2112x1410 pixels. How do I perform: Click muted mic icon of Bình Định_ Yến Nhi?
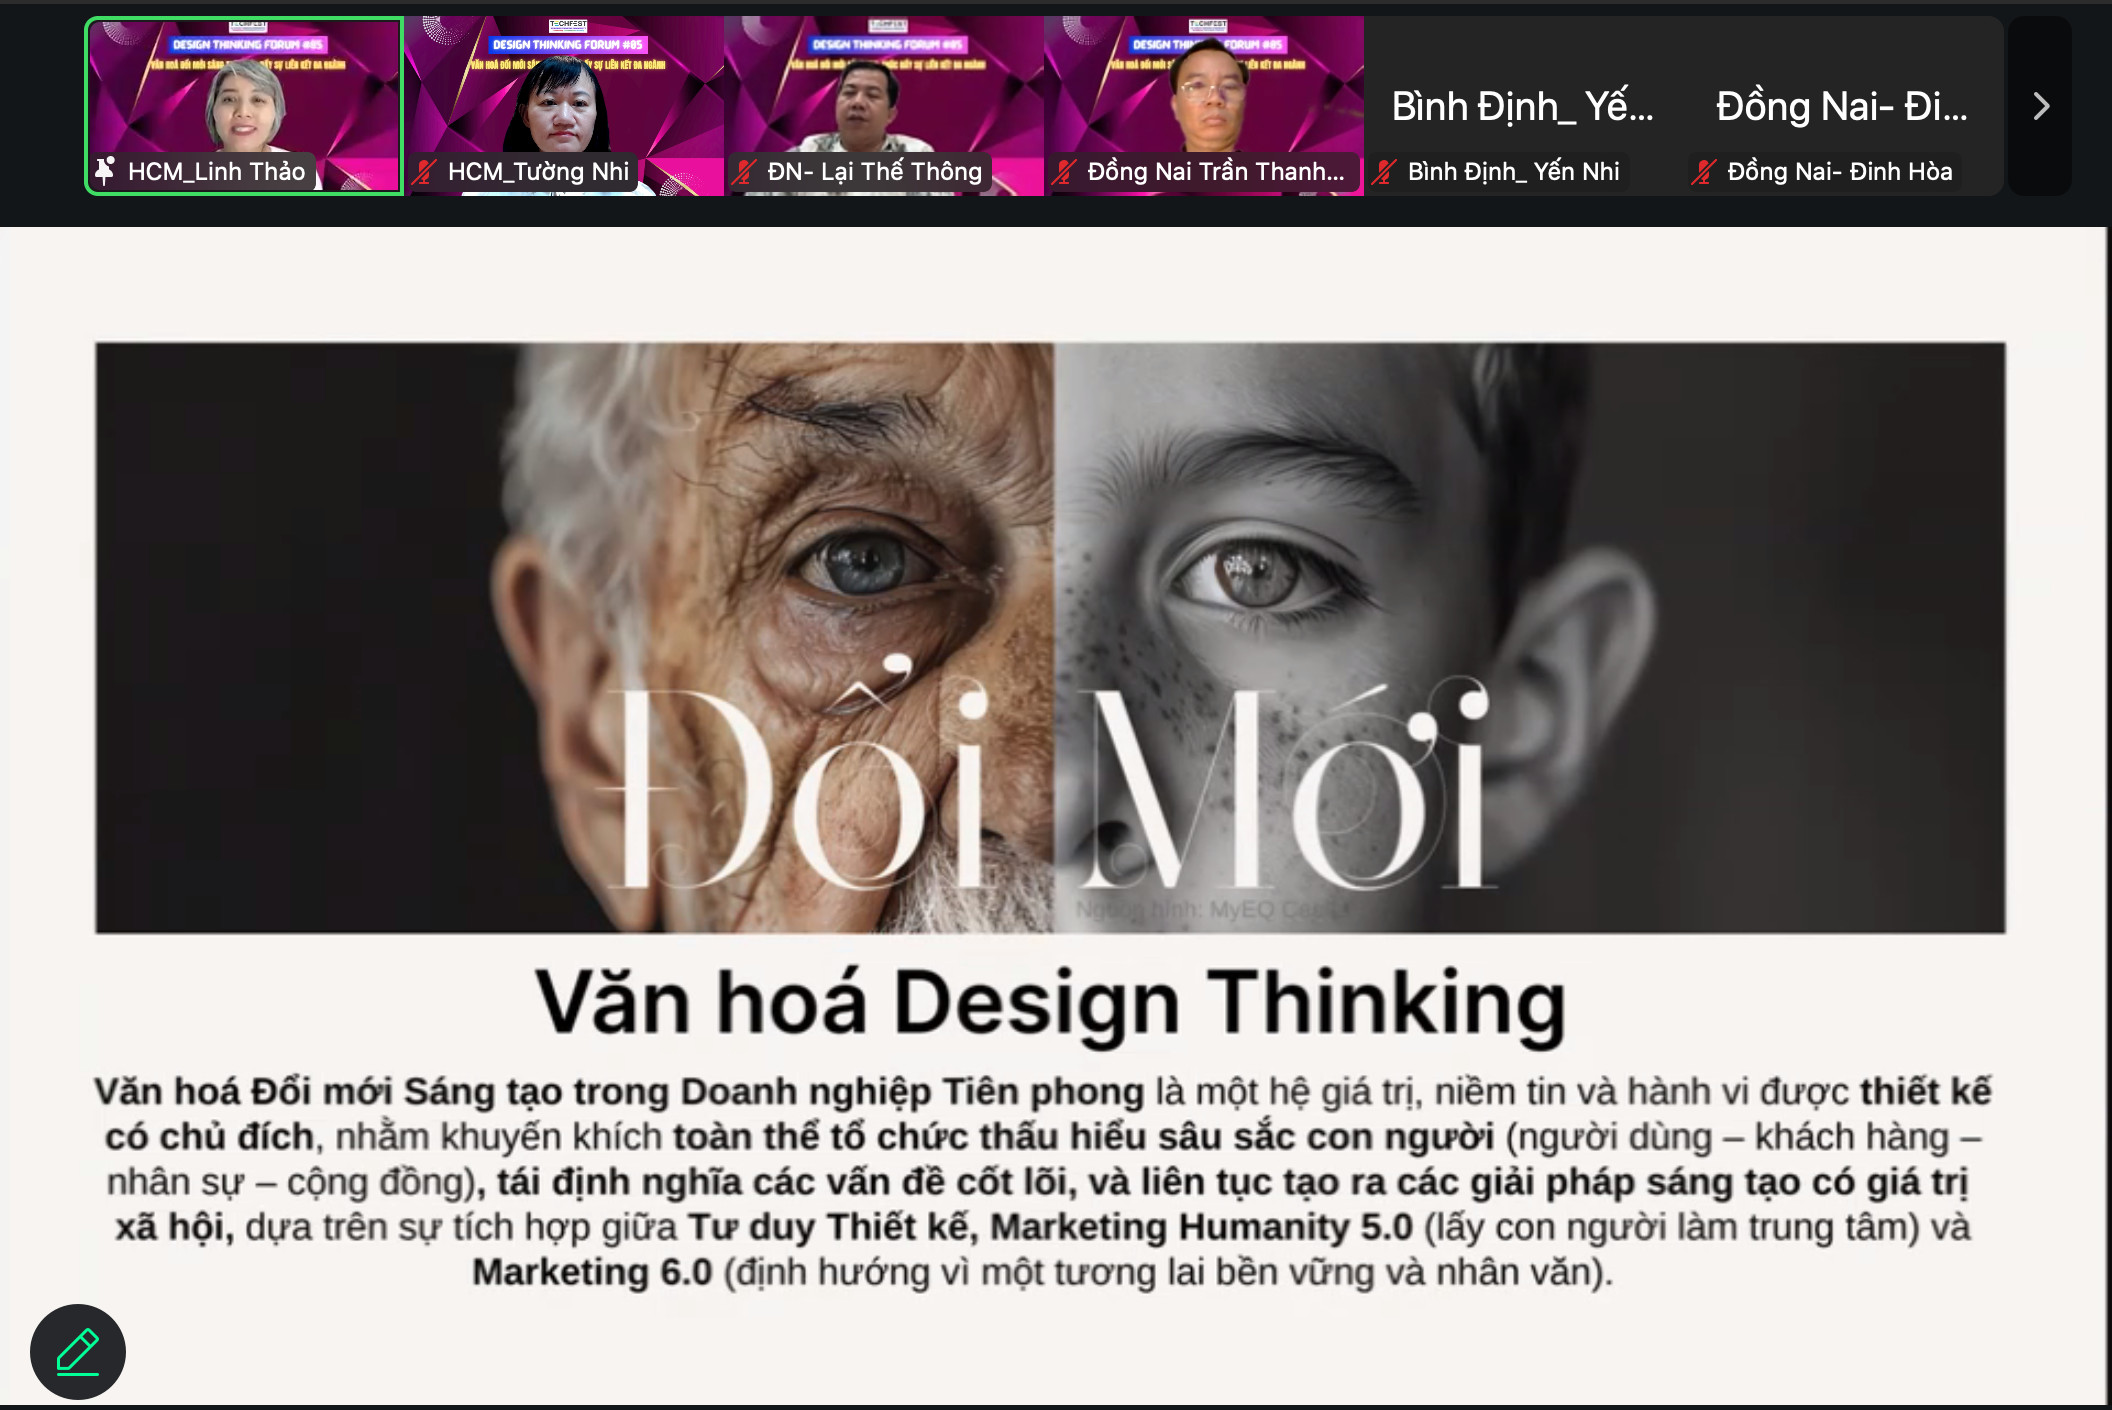click(x=1384, y=172)
